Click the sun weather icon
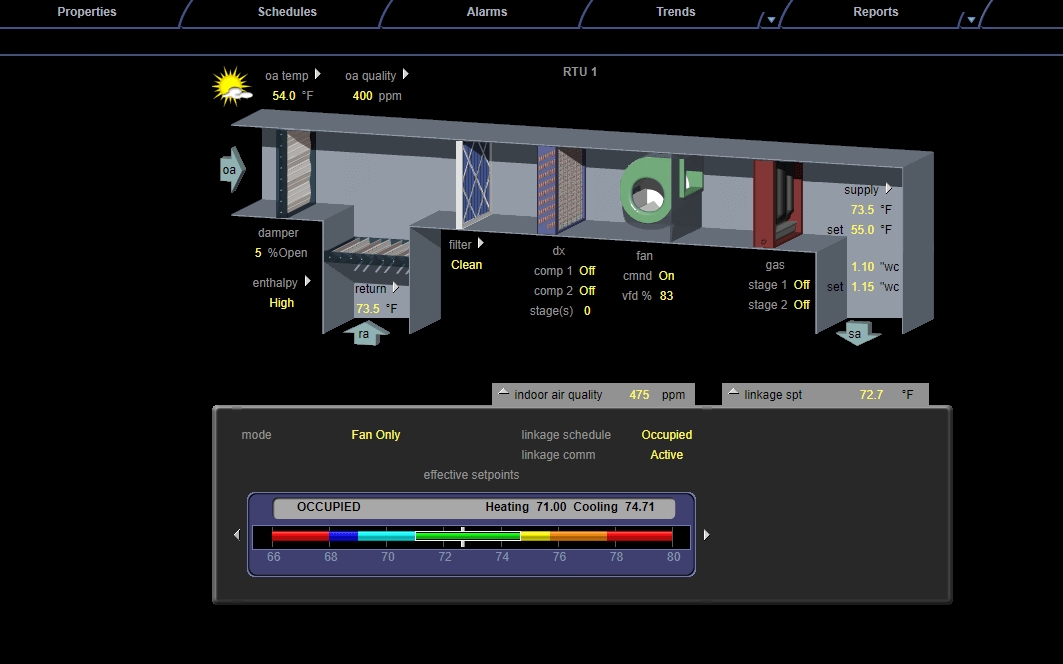This screenshot has width=1063, height=664. click(x=232, y=86)
